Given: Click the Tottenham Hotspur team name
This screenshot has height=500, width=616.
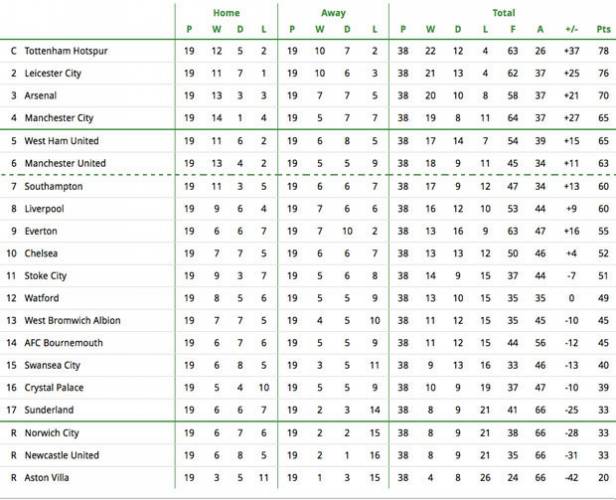Looking at the screenshot, I should pyautogui.click(x=66, y=51).
